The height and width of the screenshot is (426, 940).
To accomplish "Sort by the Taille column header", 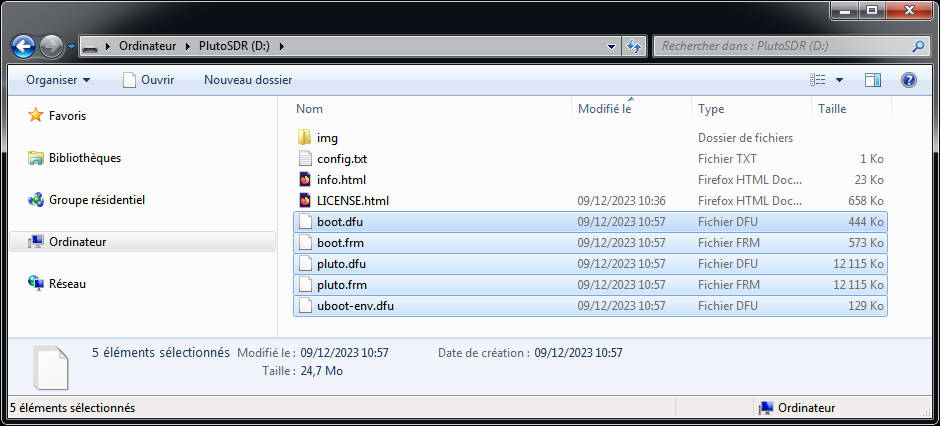I will [x=832, y=108].
